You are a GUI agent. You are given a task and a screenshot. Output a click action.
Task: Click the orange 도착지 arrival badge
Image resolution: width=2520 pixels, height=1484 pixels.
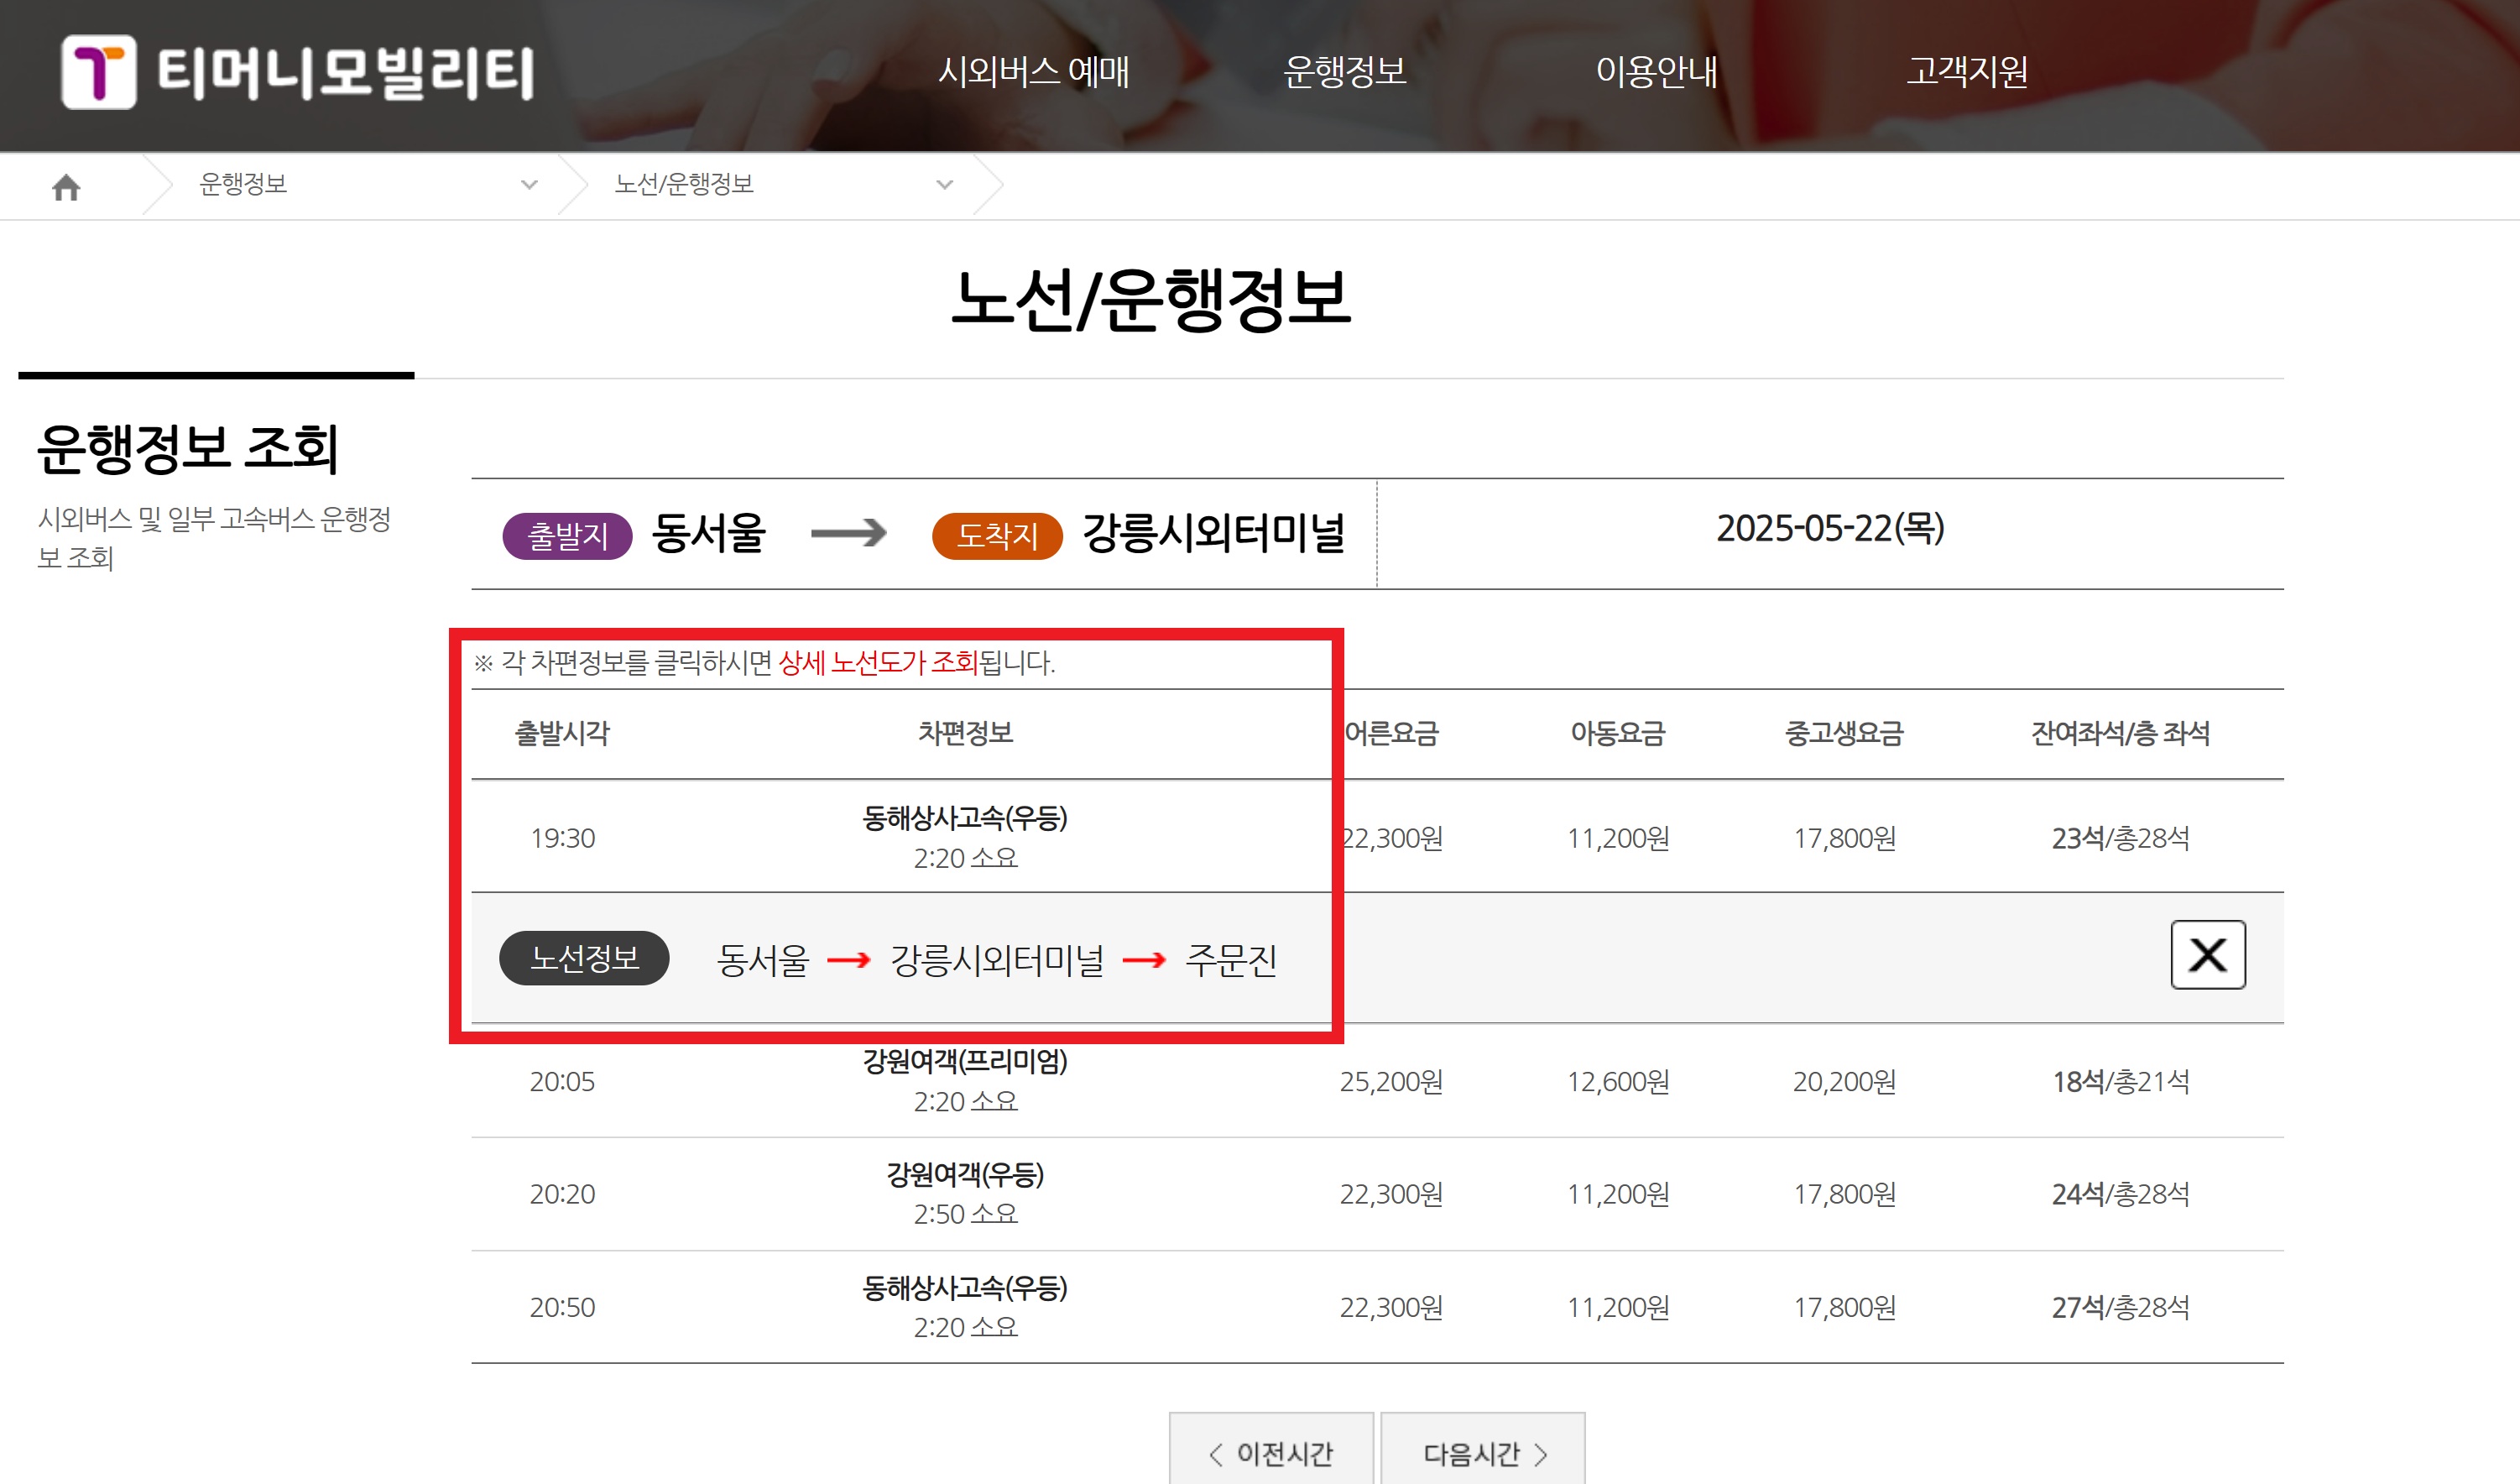pos(996,536)
